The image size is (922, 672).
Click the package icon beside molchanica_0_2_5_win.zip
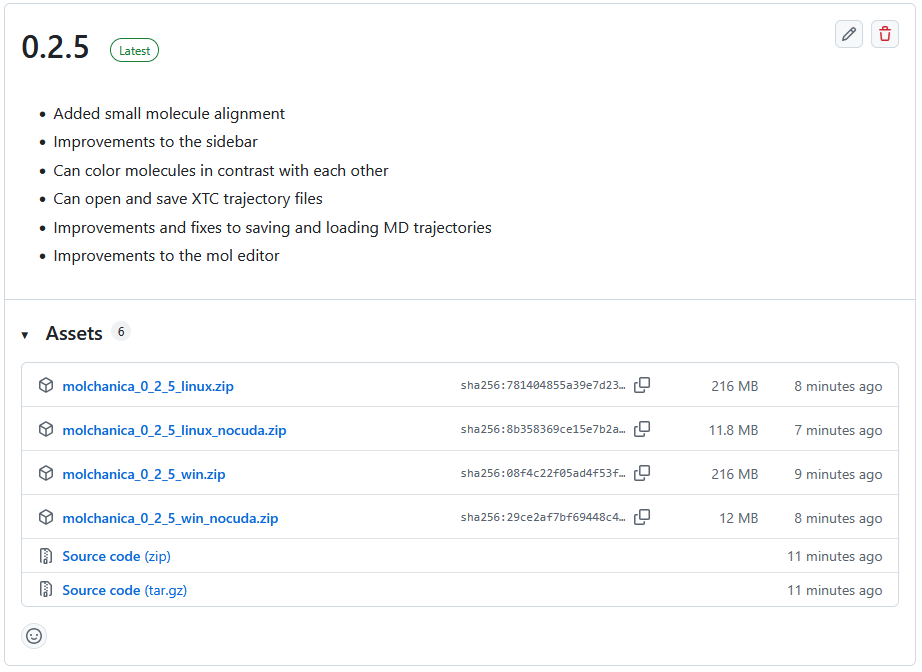point(45,473)
